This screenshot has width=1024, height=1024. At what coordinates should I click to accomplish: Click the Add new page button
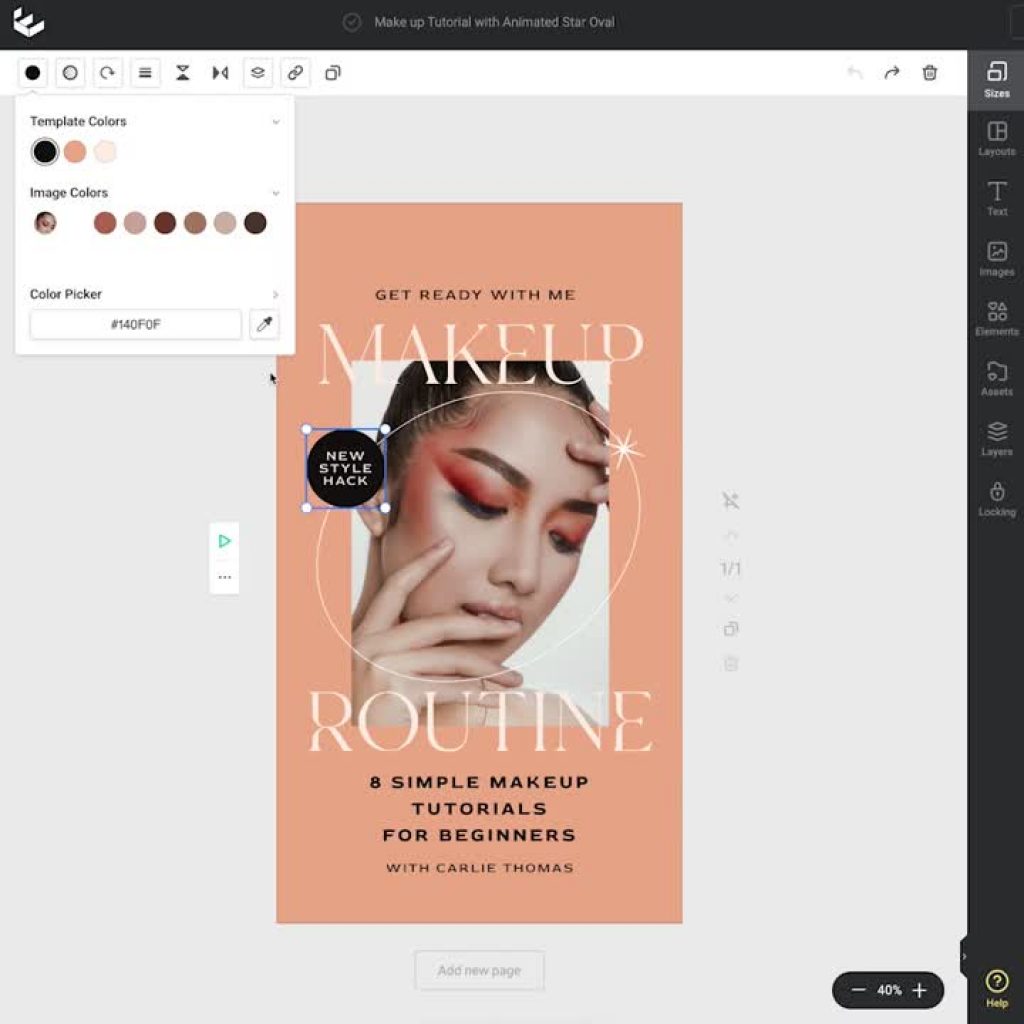click(479, 970)
